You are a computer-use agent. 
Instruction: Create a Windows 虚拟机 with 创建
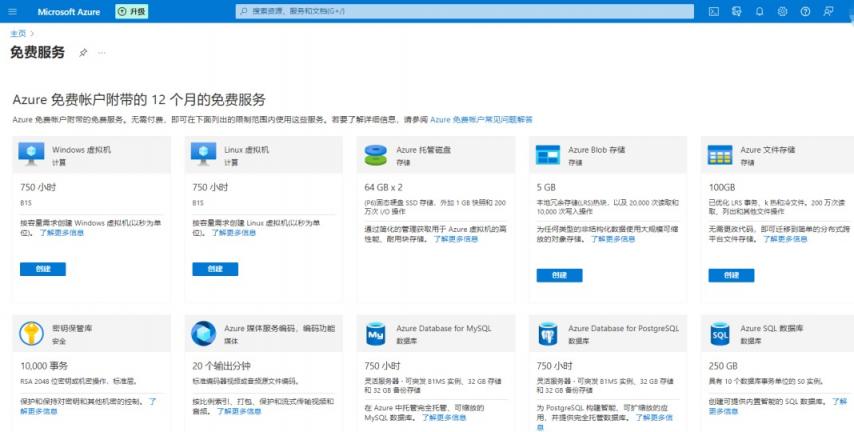43,269
